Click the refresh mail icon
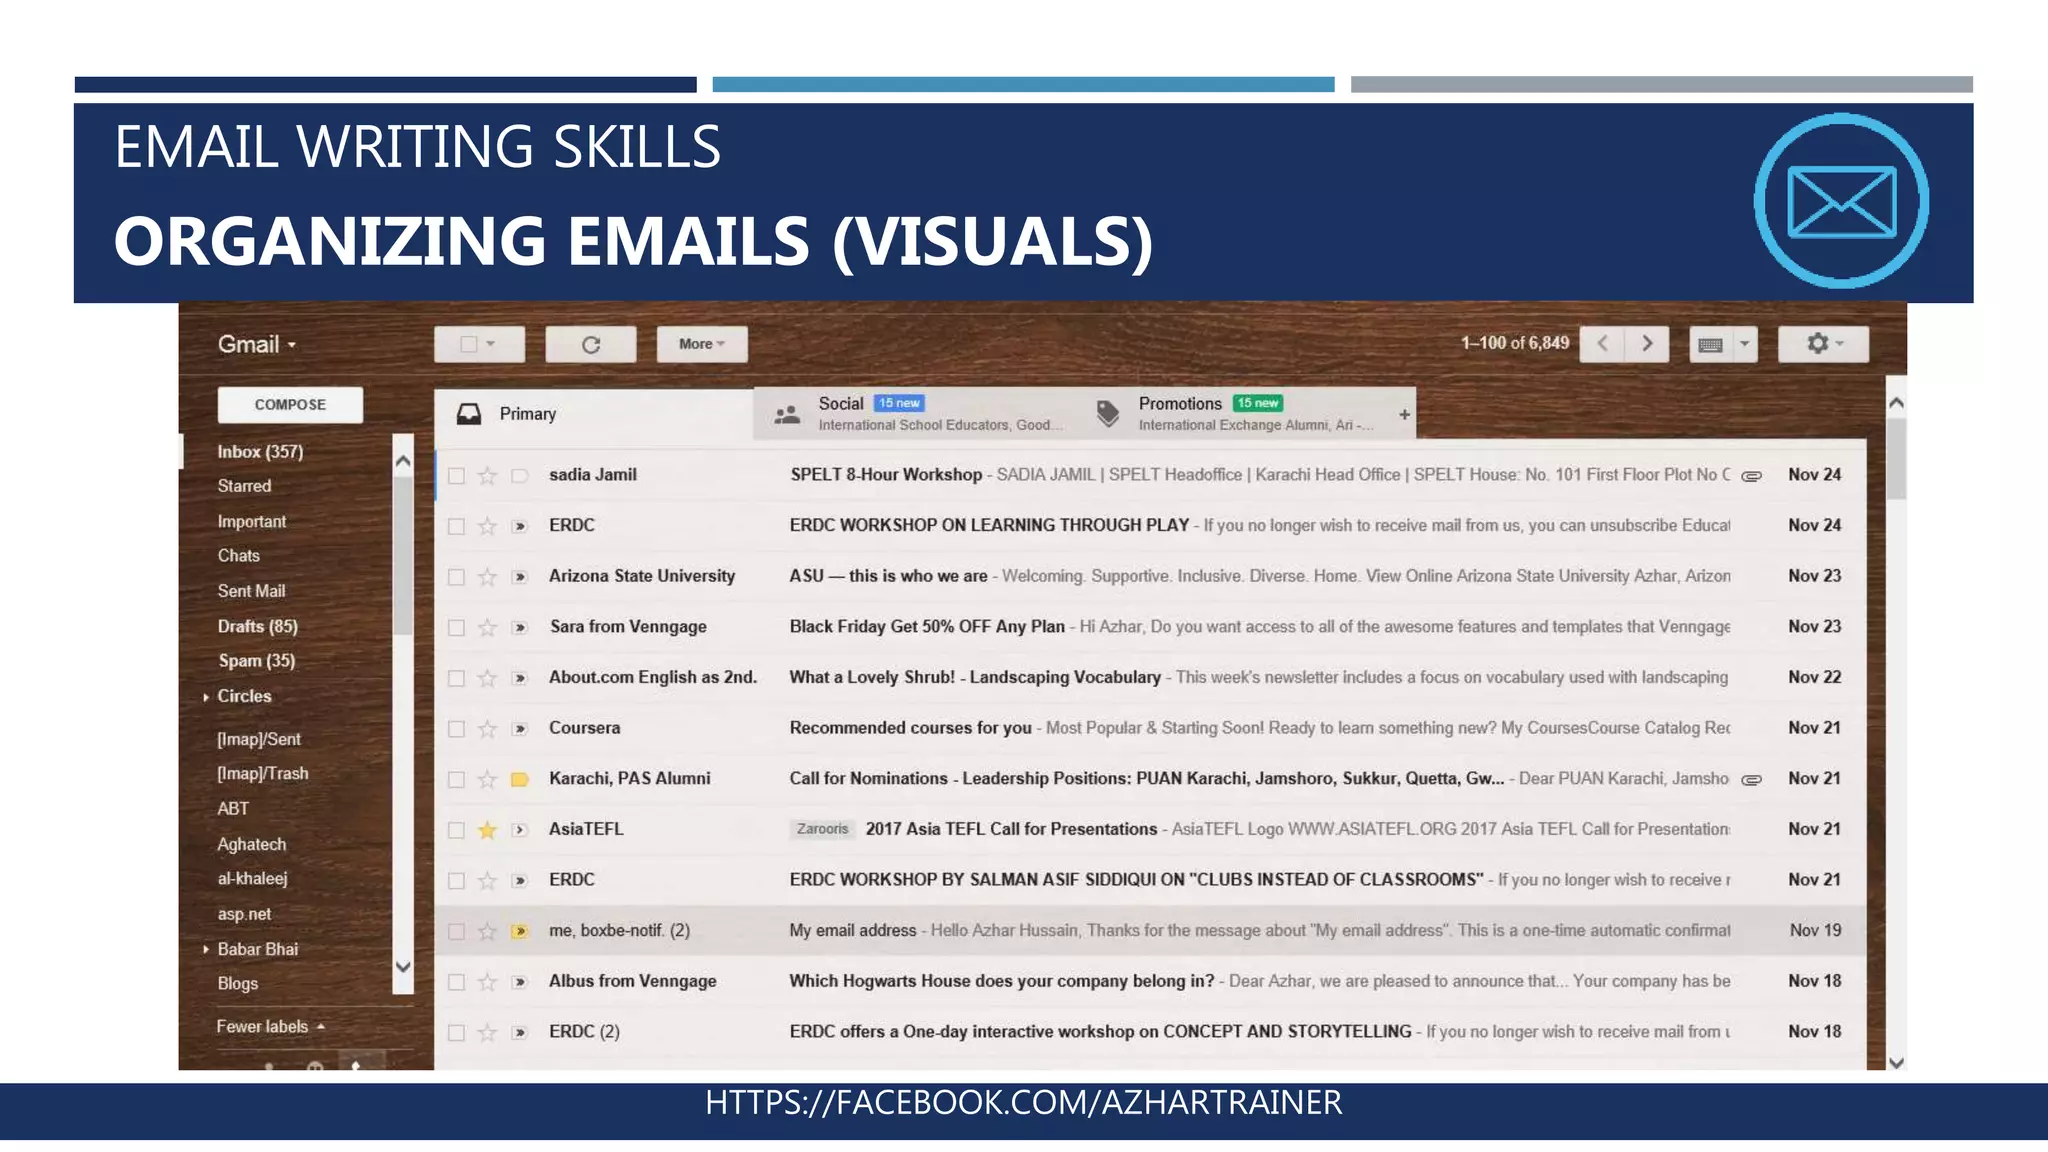This screenshot has width=2048, height=1152. click(x=591, y=344)
